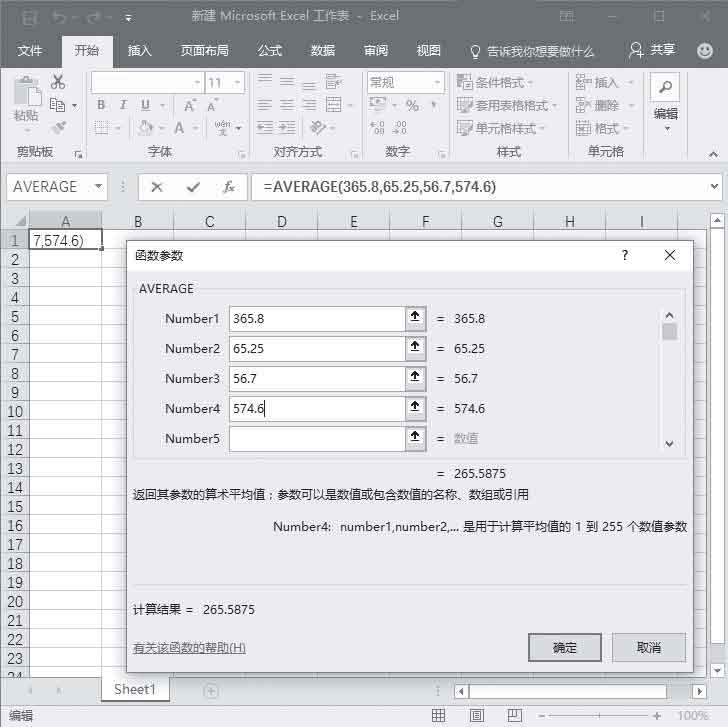Click the range selector icon for Number3
Viewport: 728px width, 727px height.
[416, 379]
